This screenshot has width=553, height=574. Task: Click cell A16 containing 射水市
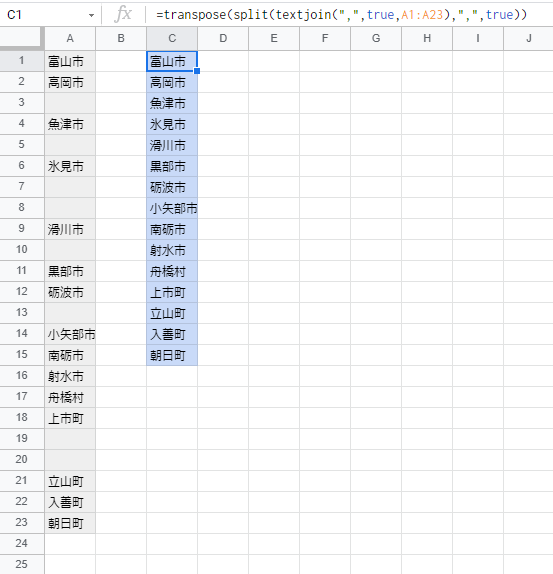(70, 376)
